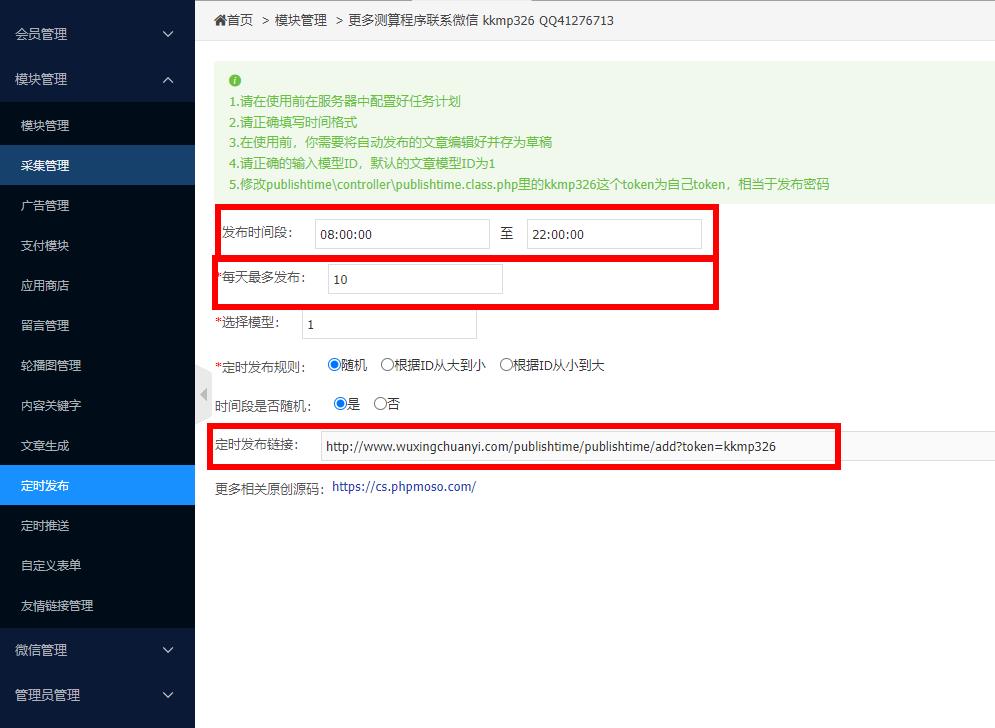Open the cs.phpmoso.com source link
The height and width of the screenshot is (728, 995).
click(x=404, y=487)
